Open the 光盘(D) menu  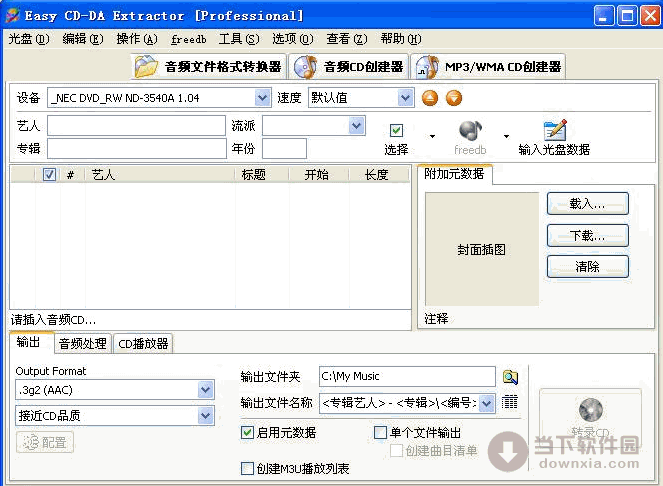[x=29, y=39]
